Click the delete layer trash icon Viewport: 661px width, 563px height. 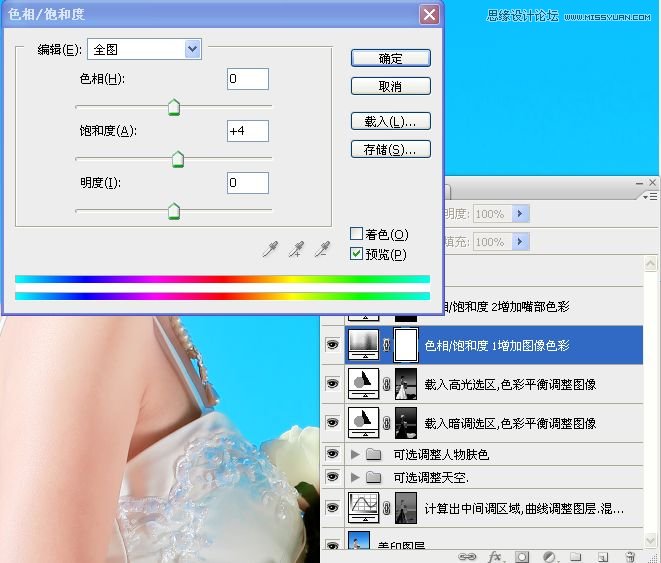coord(630,557)
